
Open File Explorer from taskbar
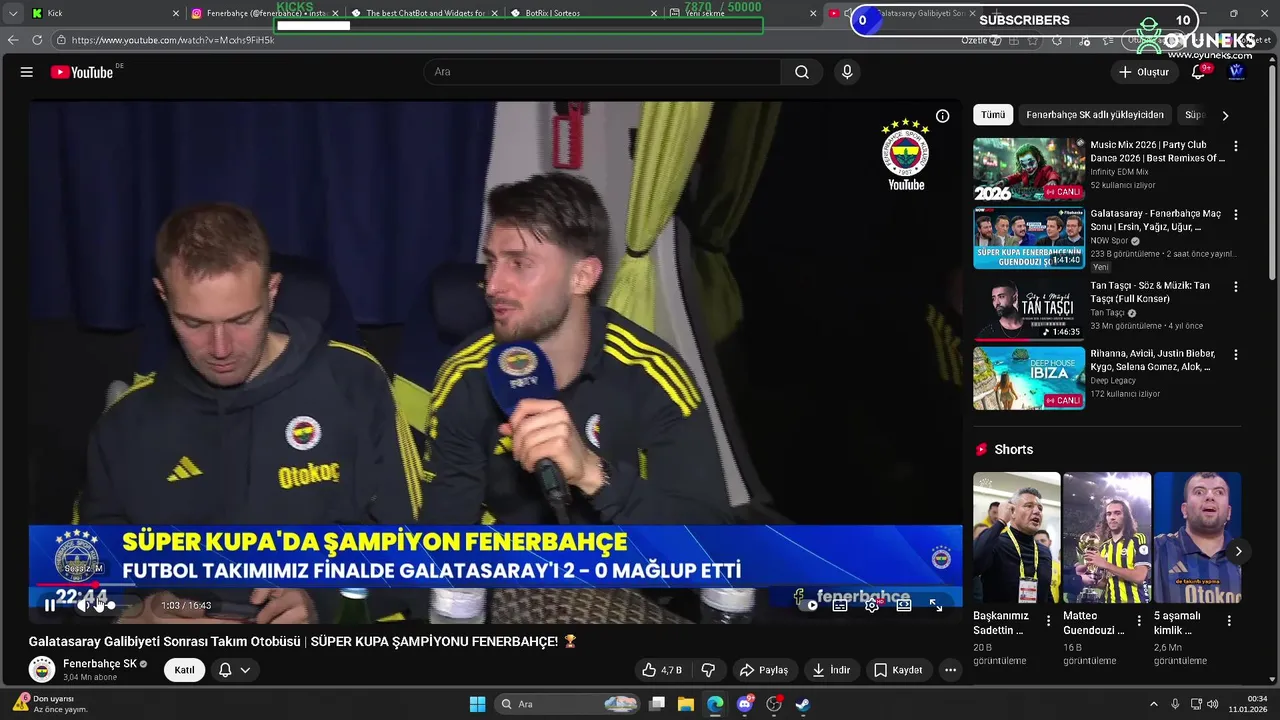click(x=686, y=704)
